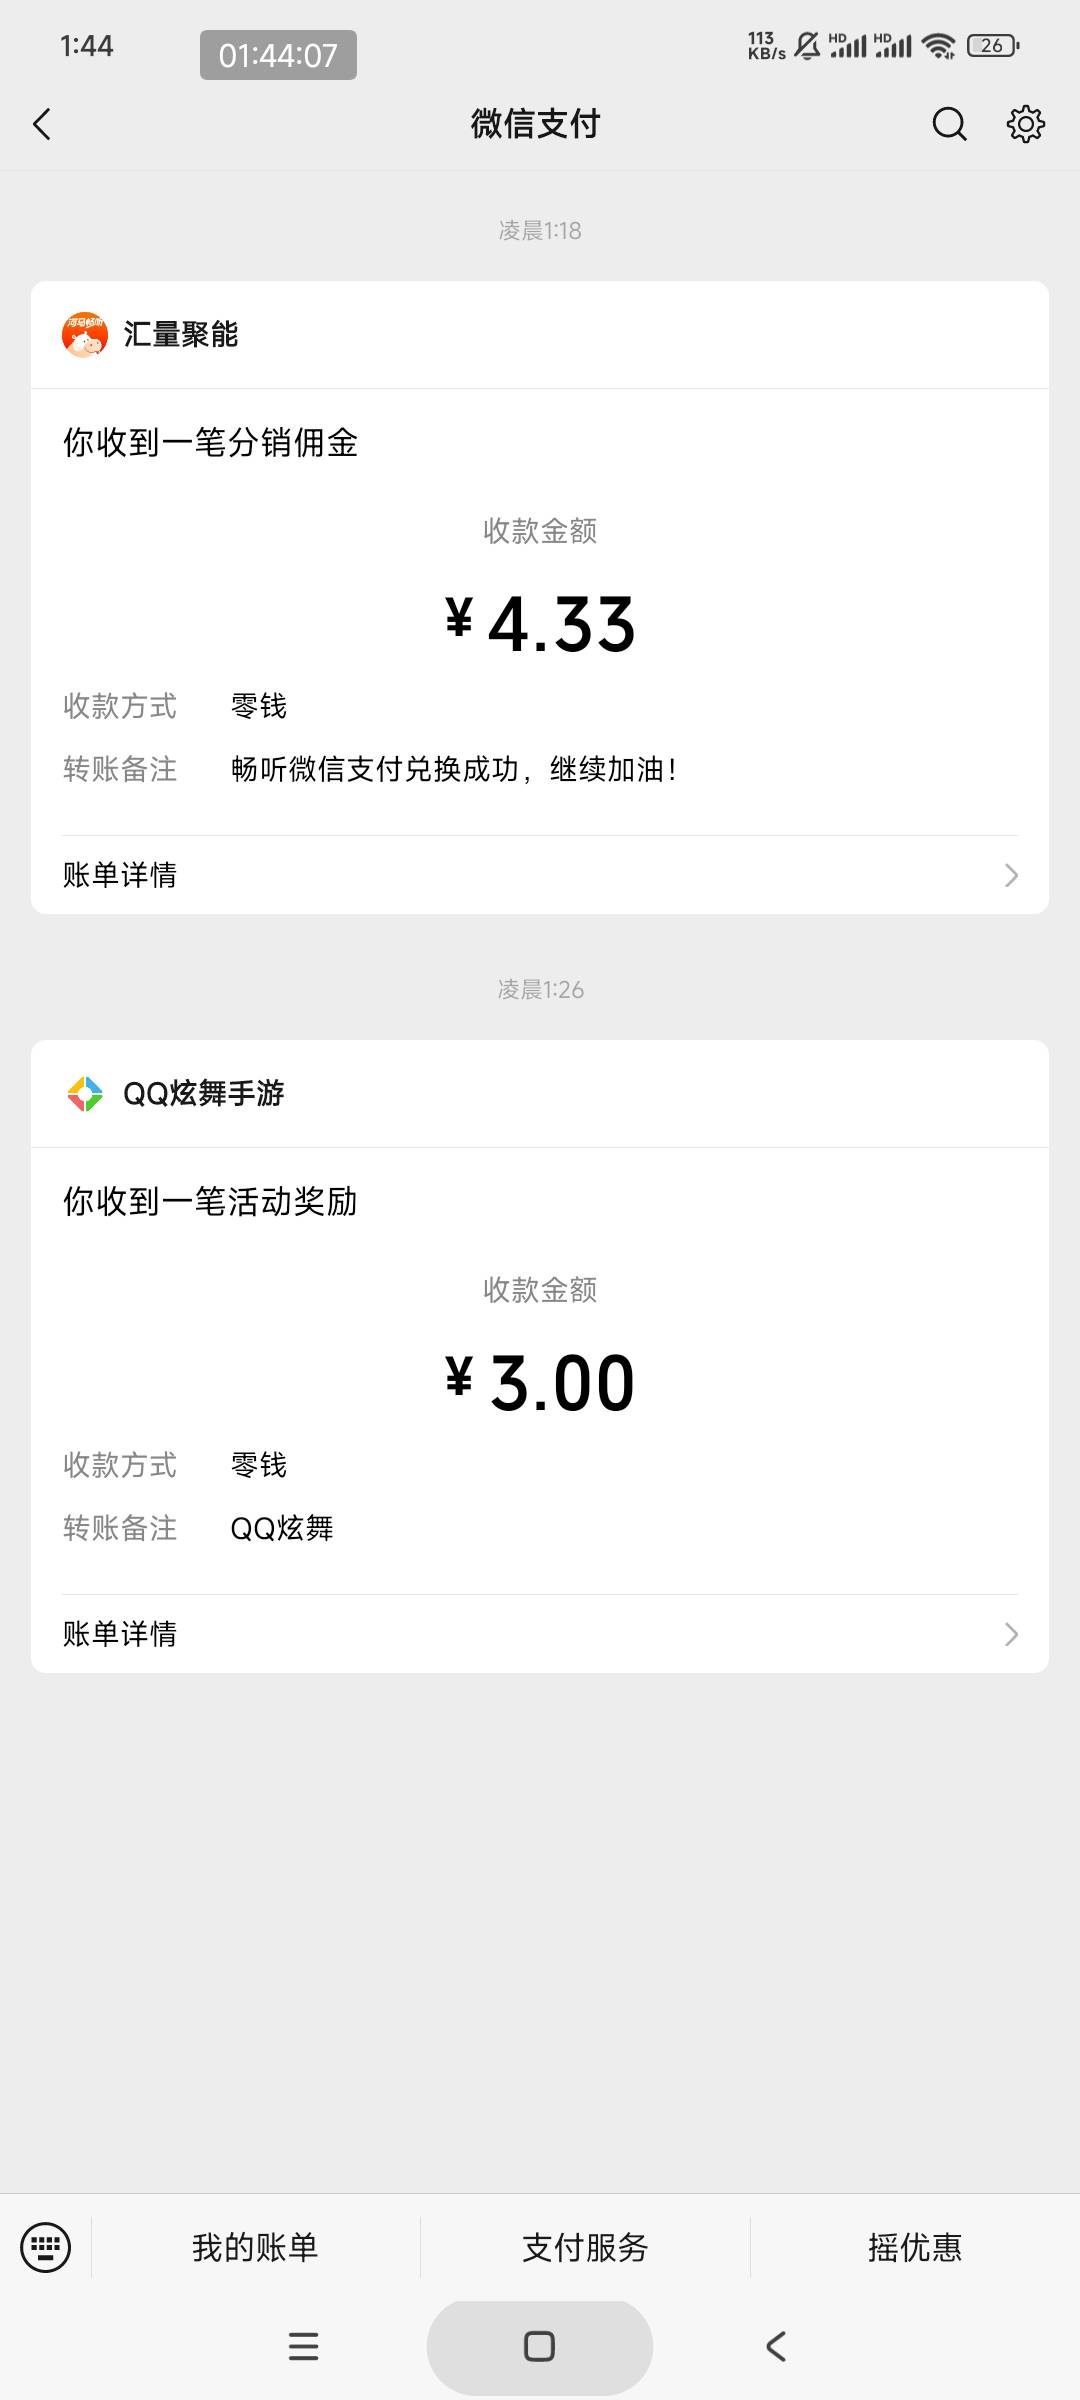
Task: Open 摇优惠 bottom menu
Action: pos(914,2247)
